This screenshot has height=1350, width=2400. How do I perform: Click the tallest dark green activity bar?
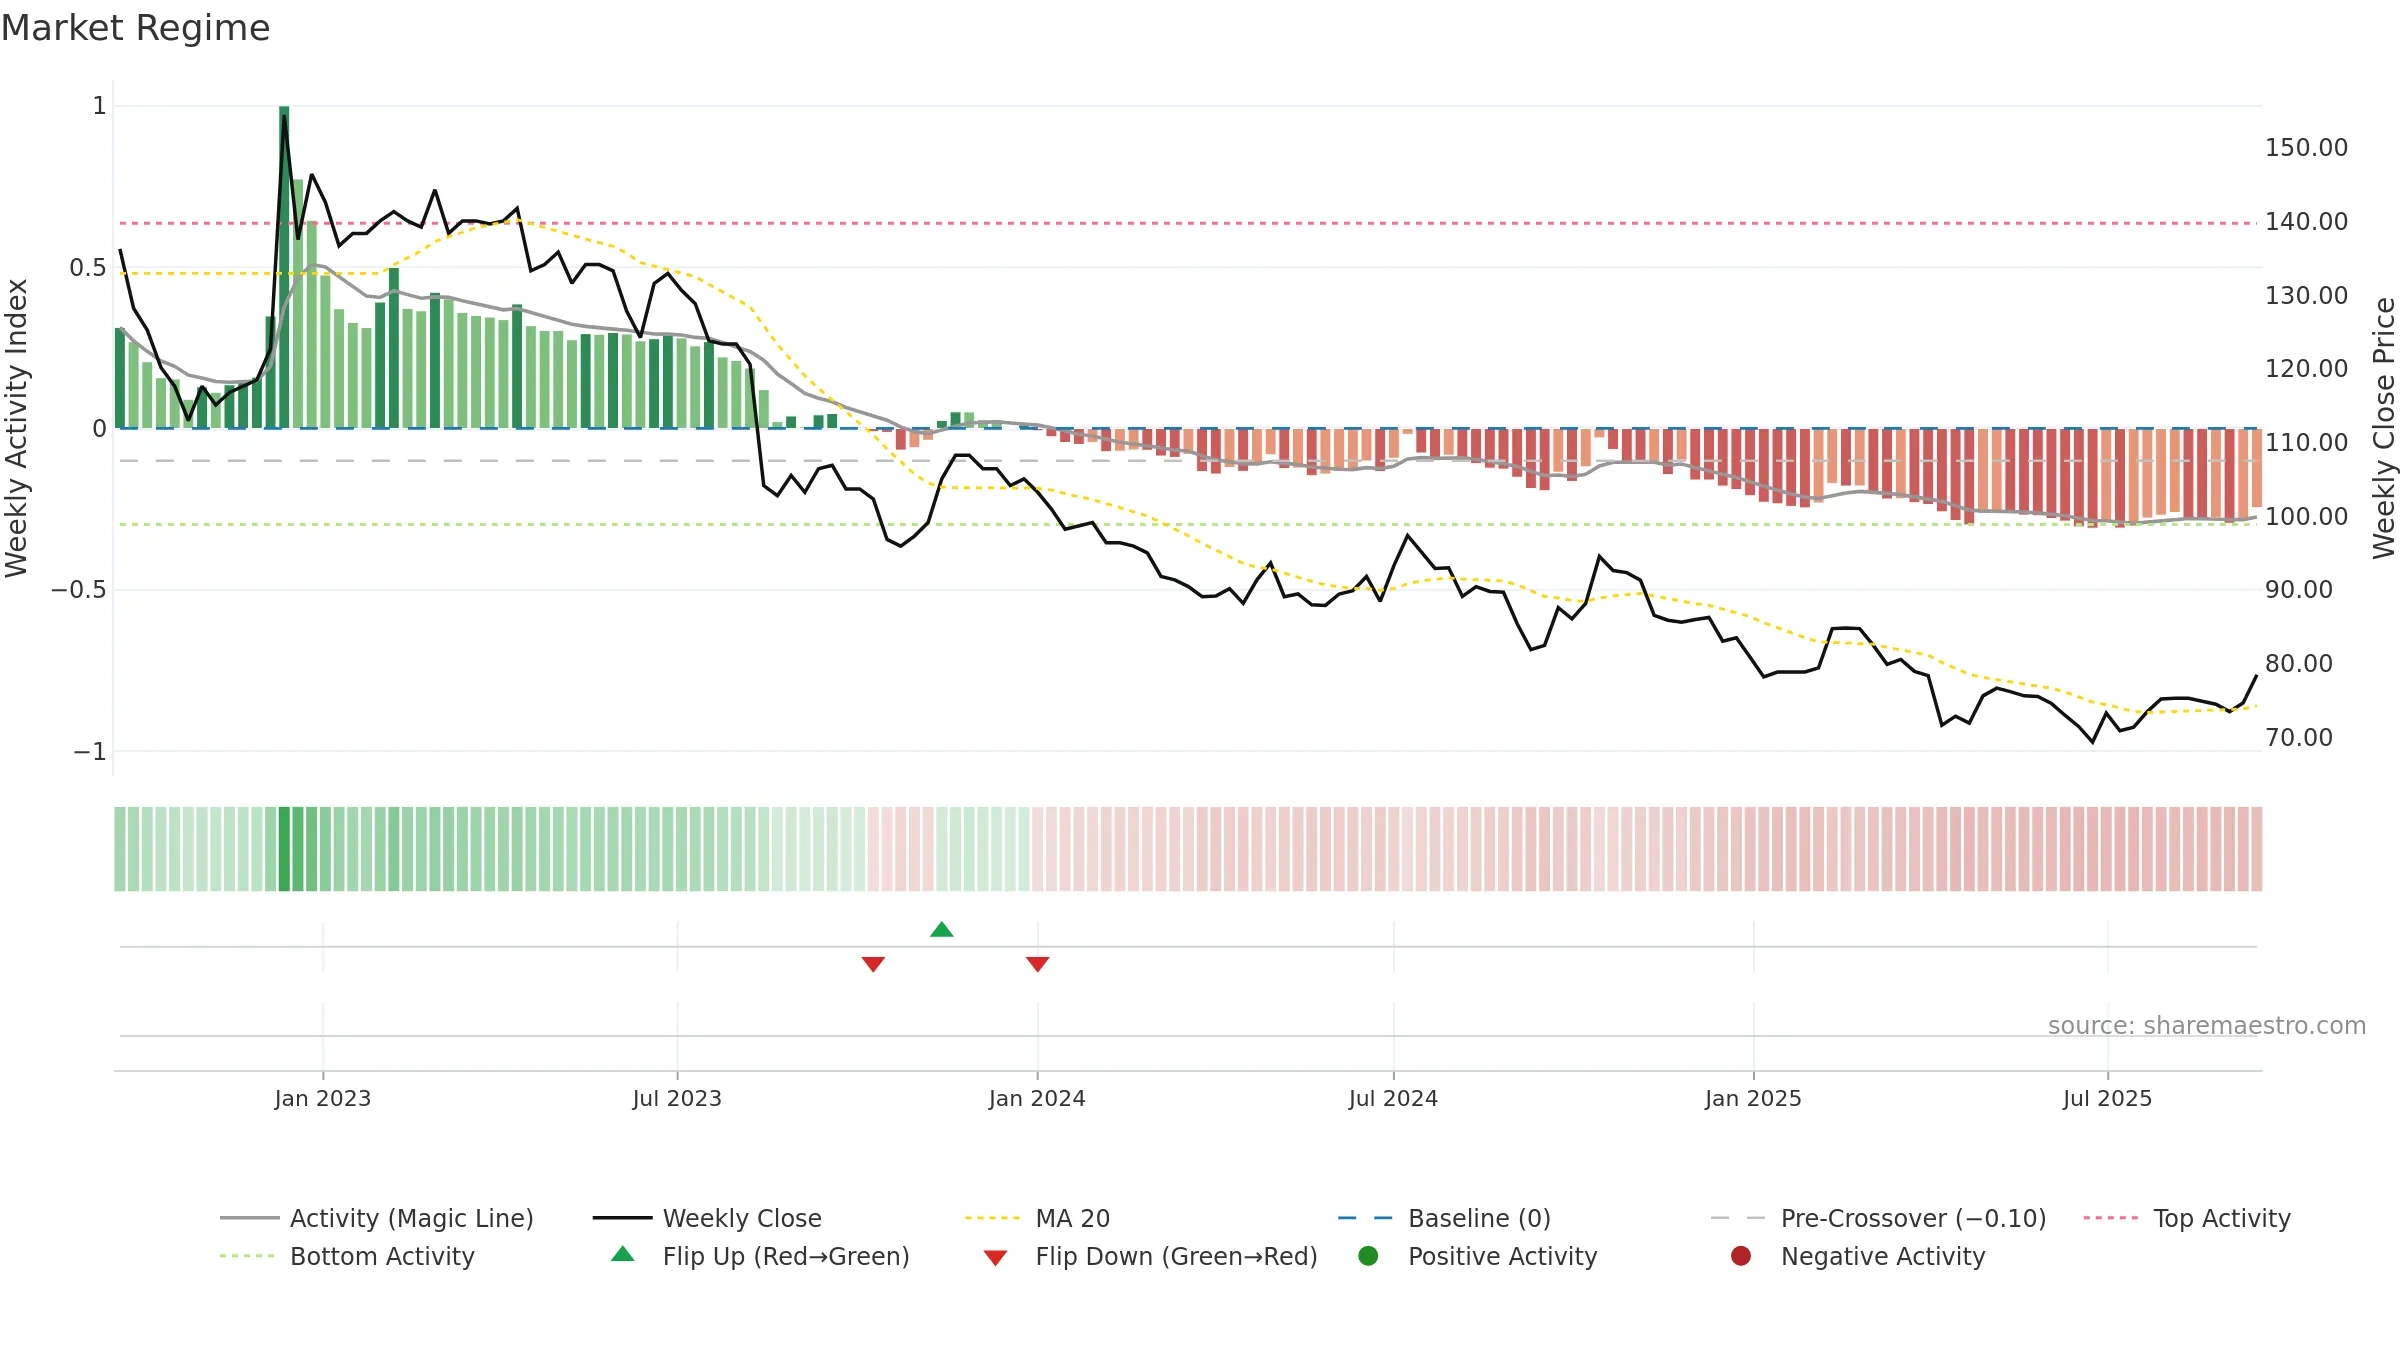coord(284,267)
